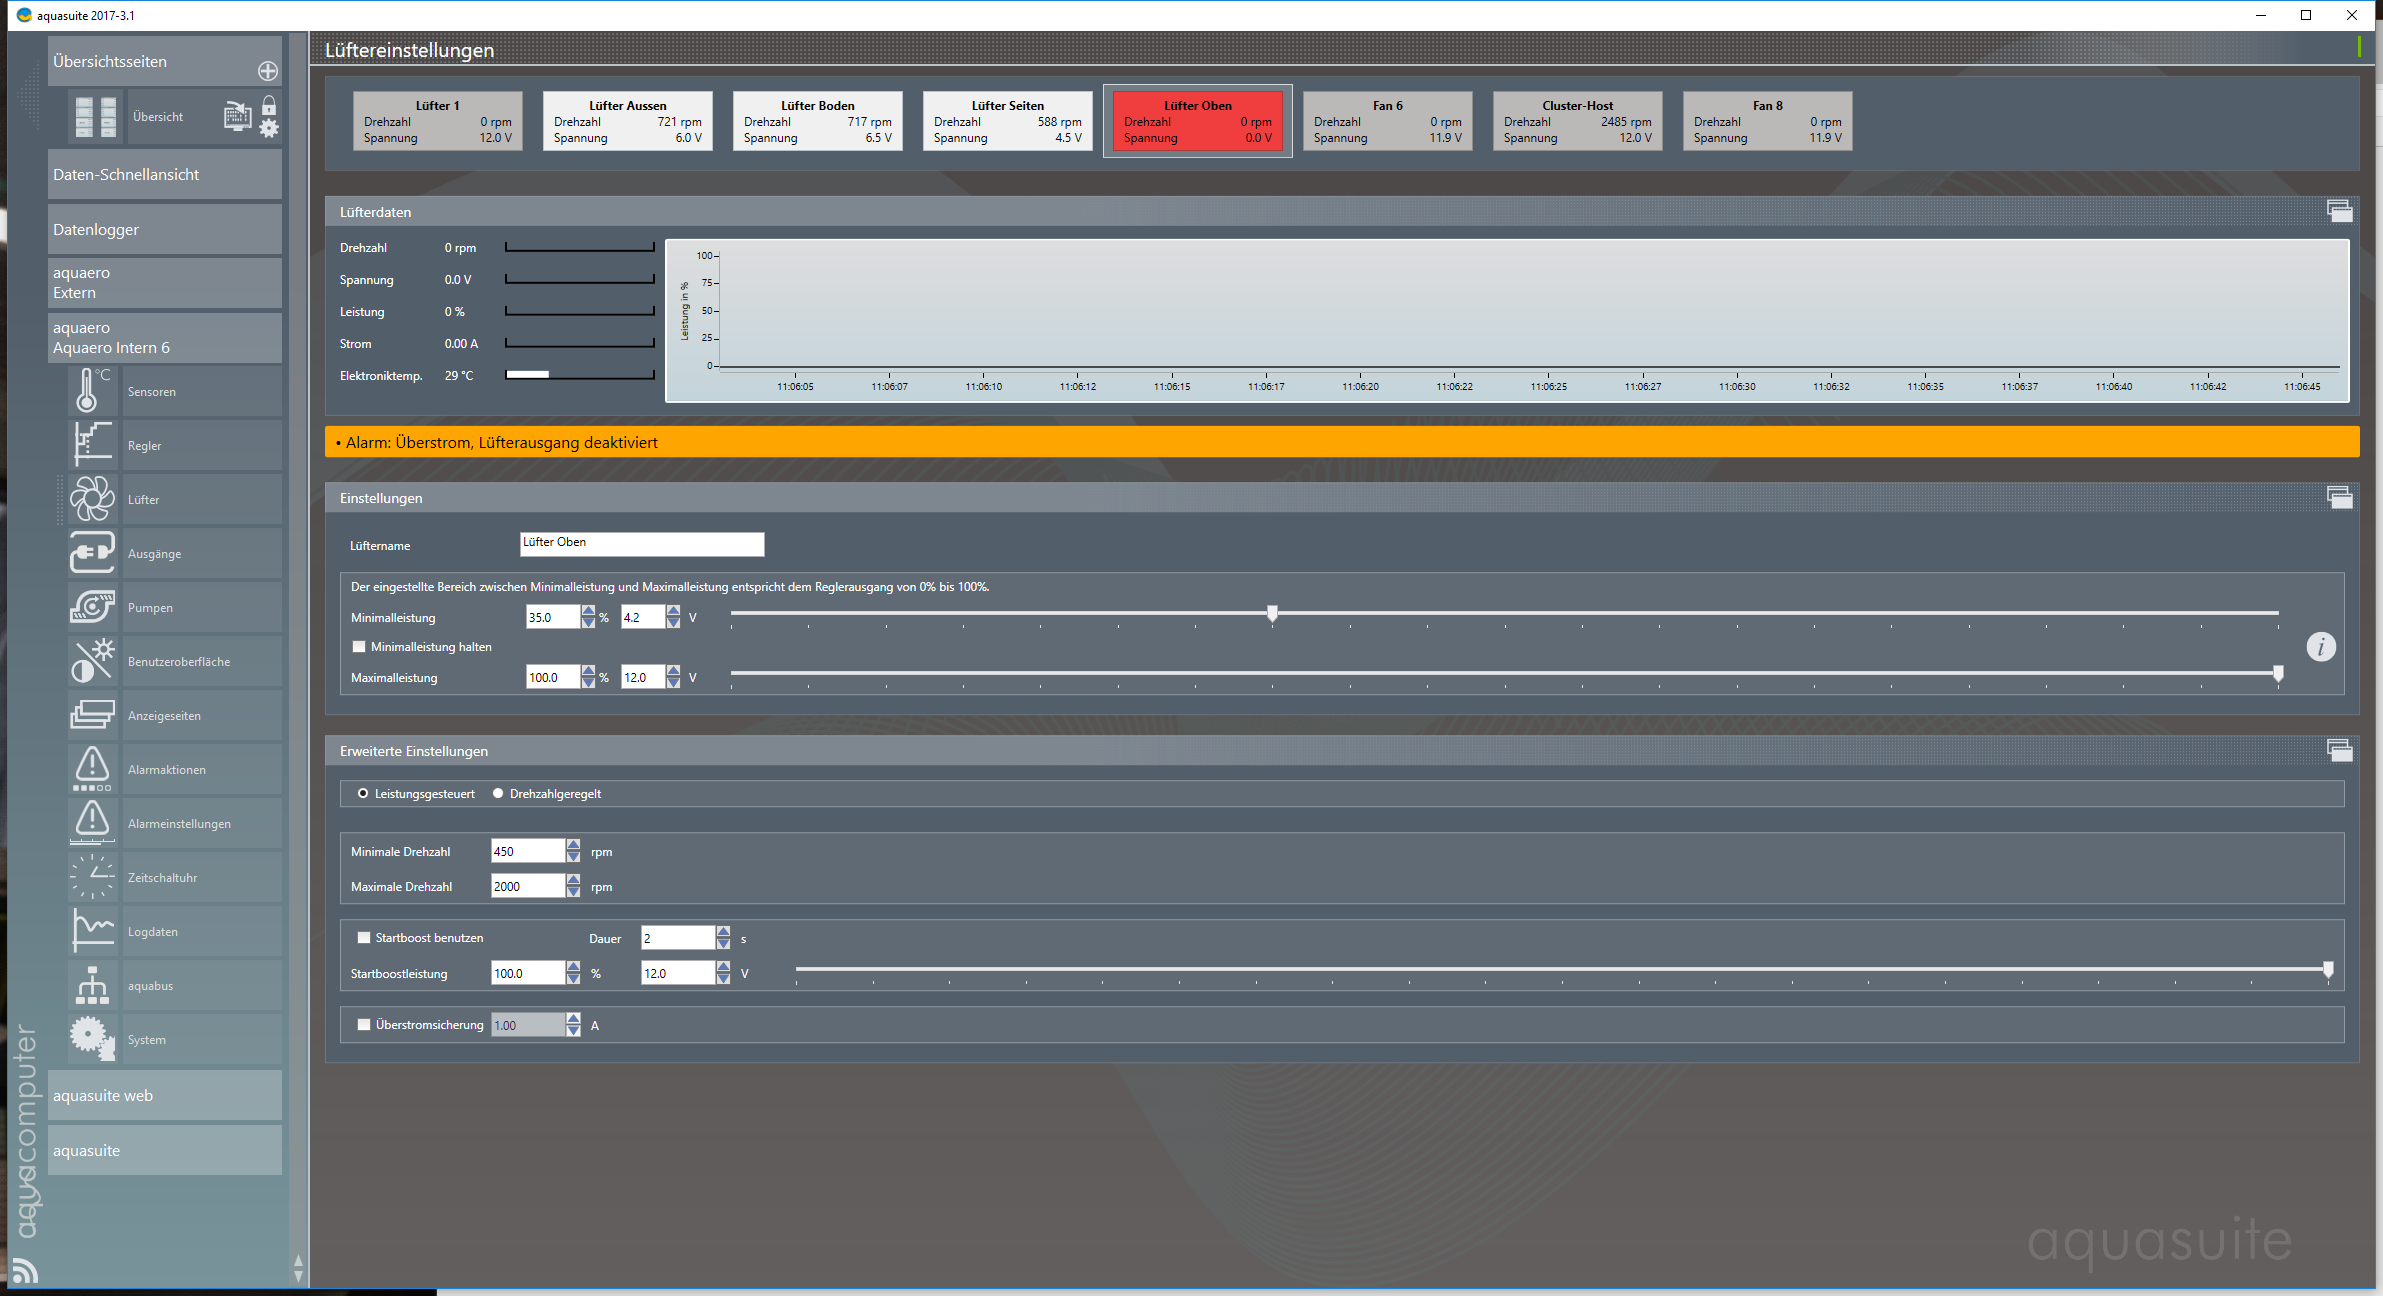The width and height of the screenshot is (2383, 1296).
Task: Collapse the Lüfterdaten panel
Action: click(x=2339, y=211)
